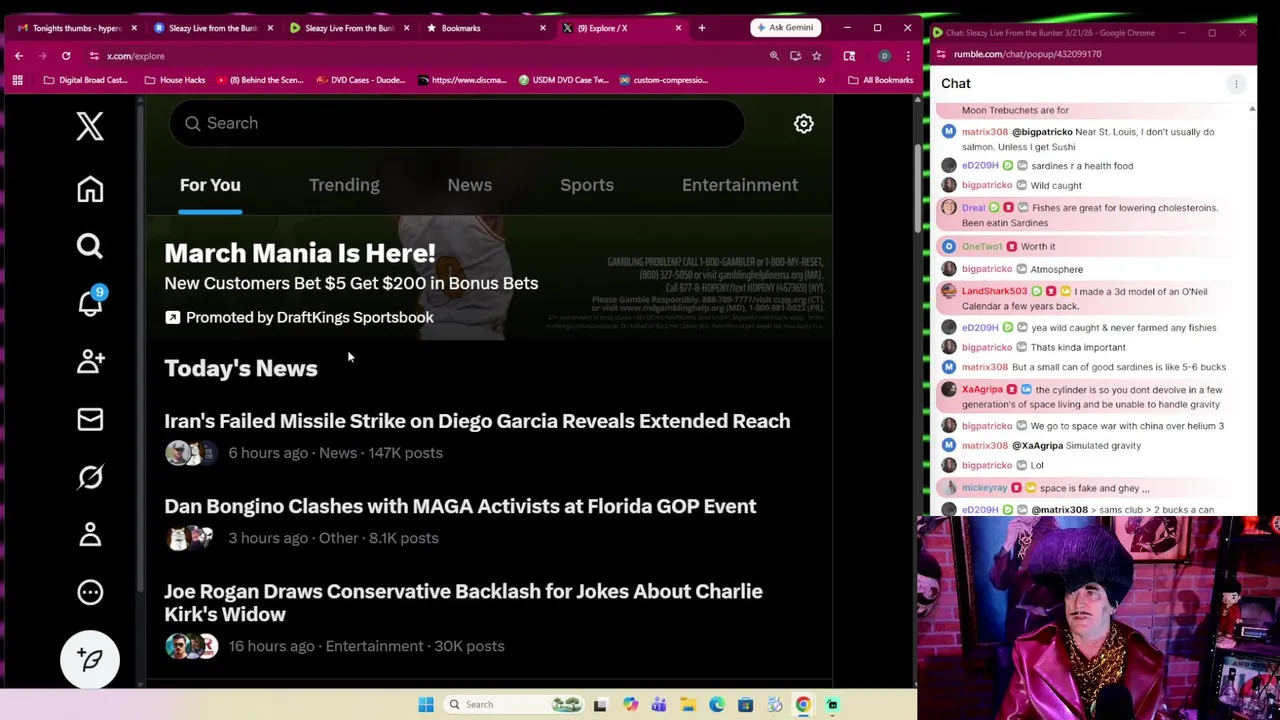Open Dan Bongino Clashes with MAGA story
1280x720 pixels.
(x=460, y=506)
